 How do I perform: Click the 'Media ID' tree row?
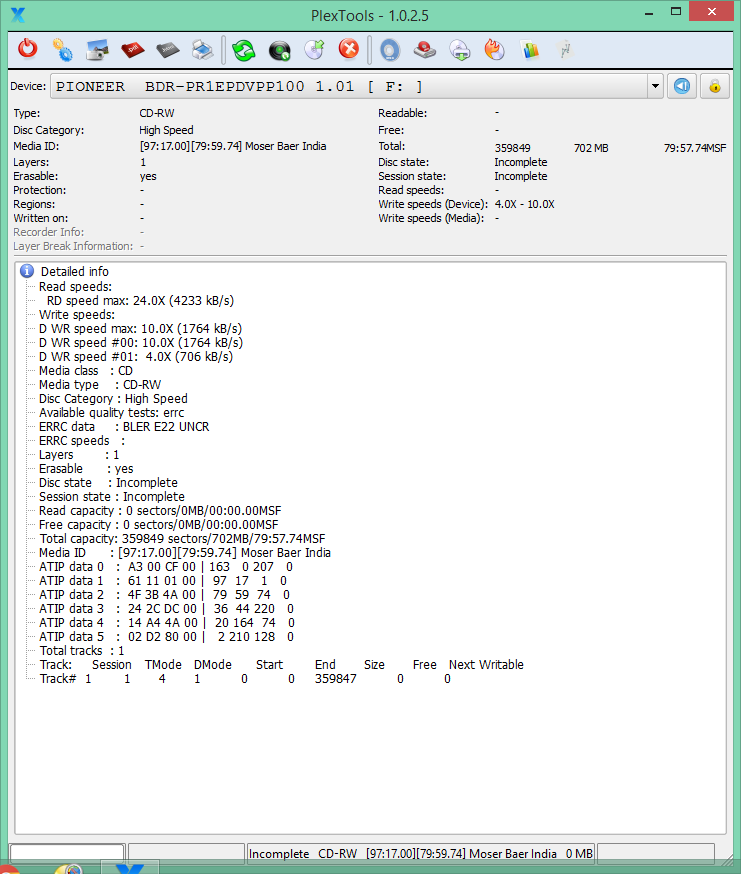click(185, 552)
